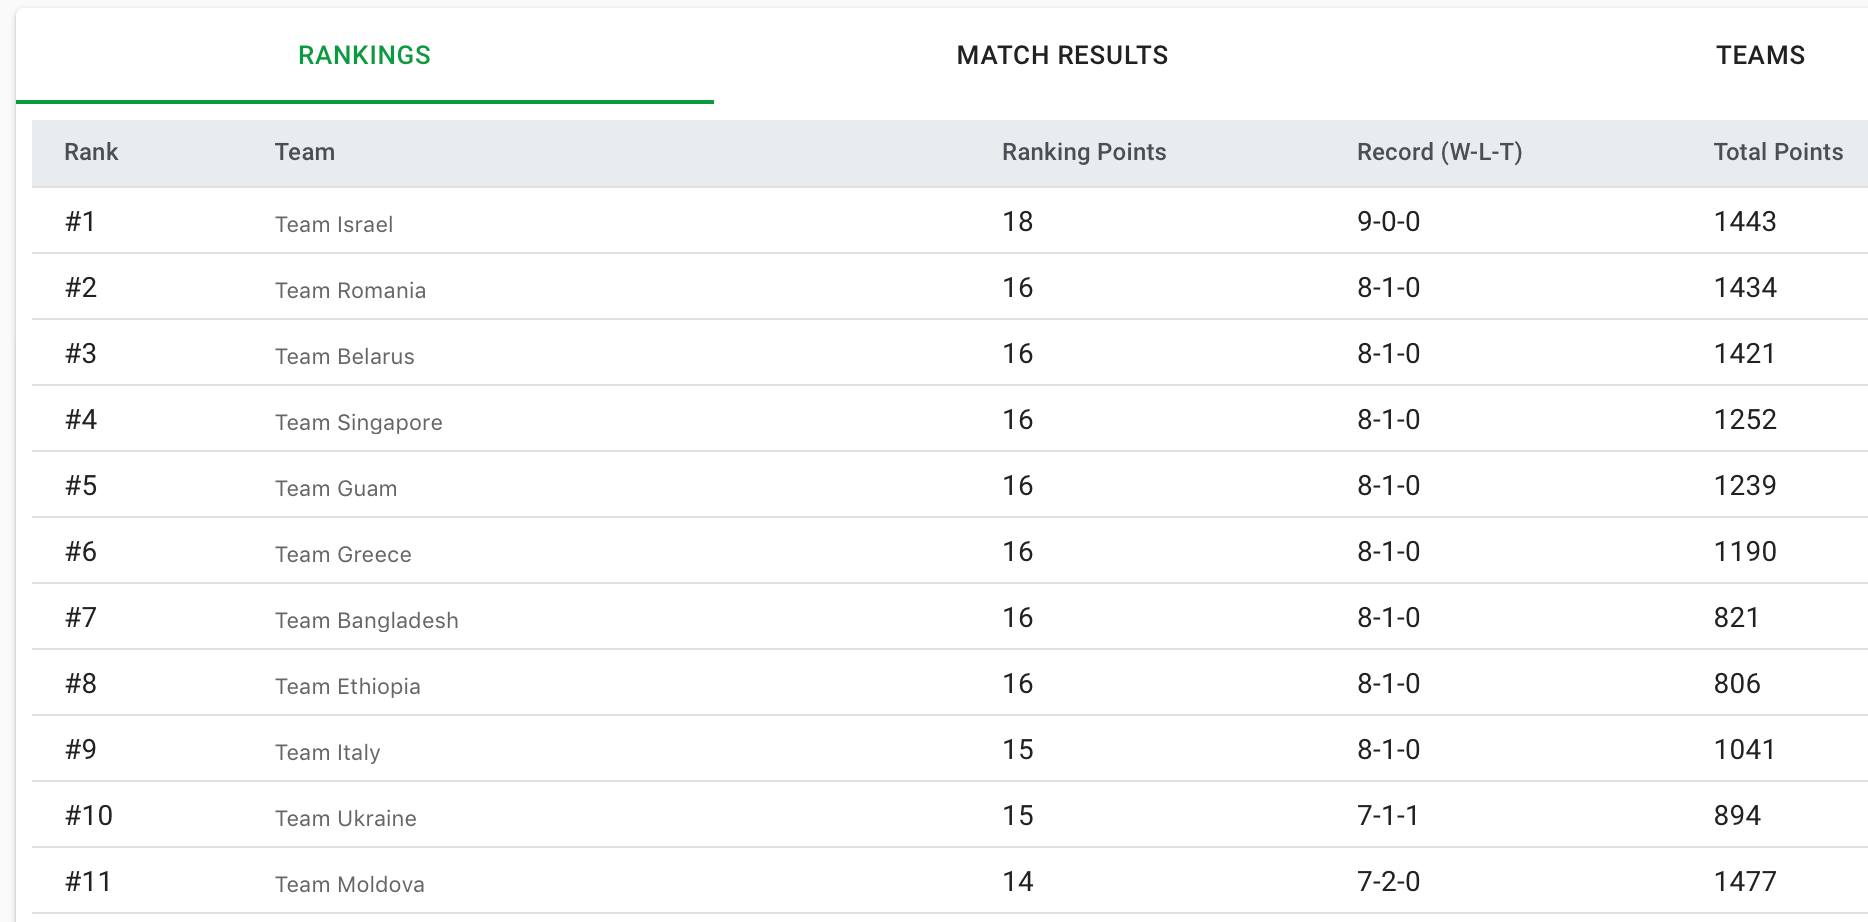The width and height of the screenshot is (1868, 922).
Task: Open Team Israel link
Action: [334, 224]
